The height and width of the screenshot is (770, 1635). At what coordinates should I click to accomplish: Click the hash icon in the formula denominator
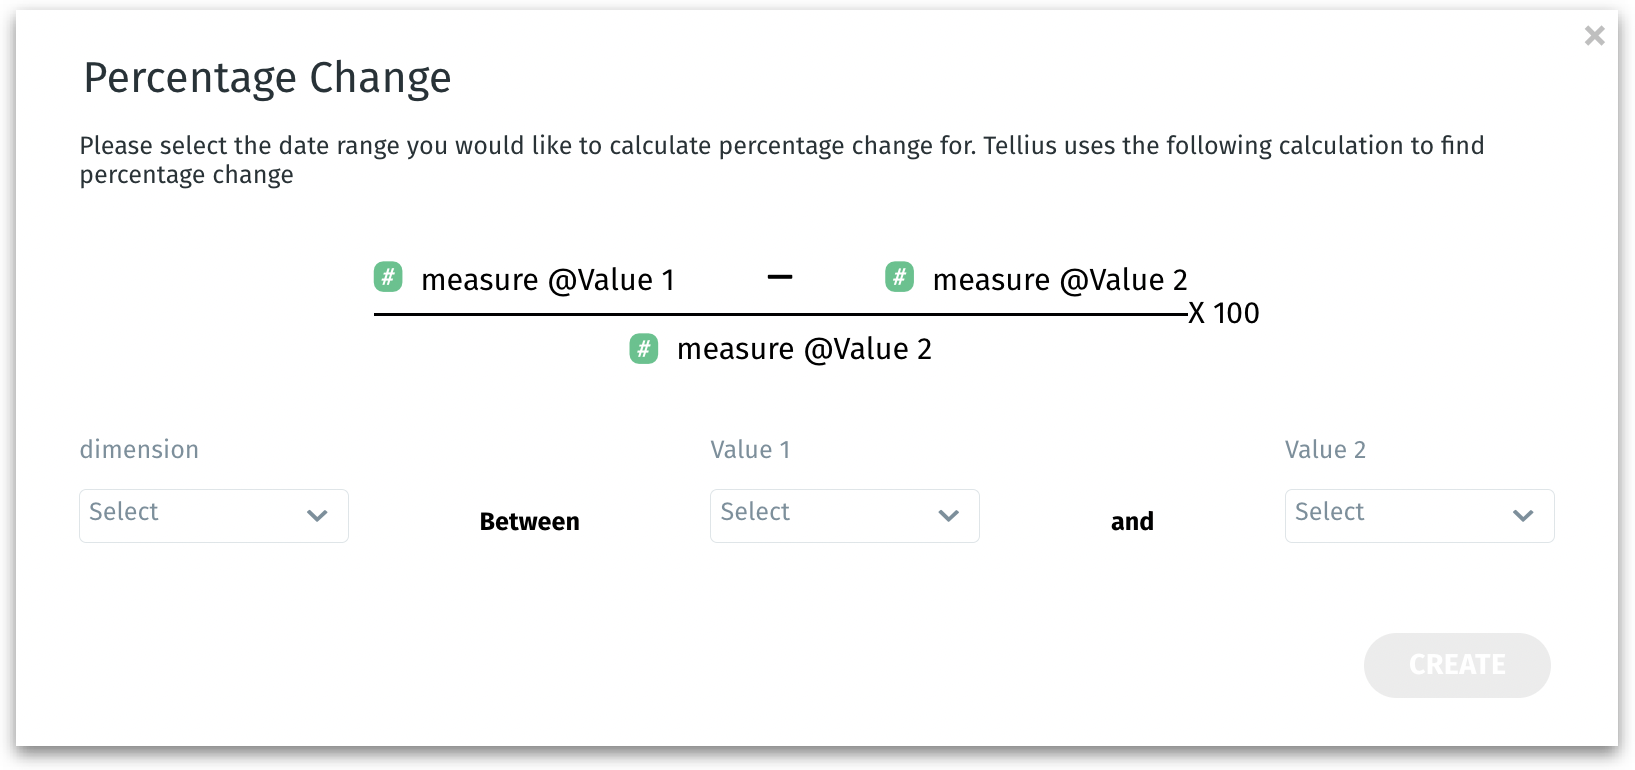click(644, 349)
